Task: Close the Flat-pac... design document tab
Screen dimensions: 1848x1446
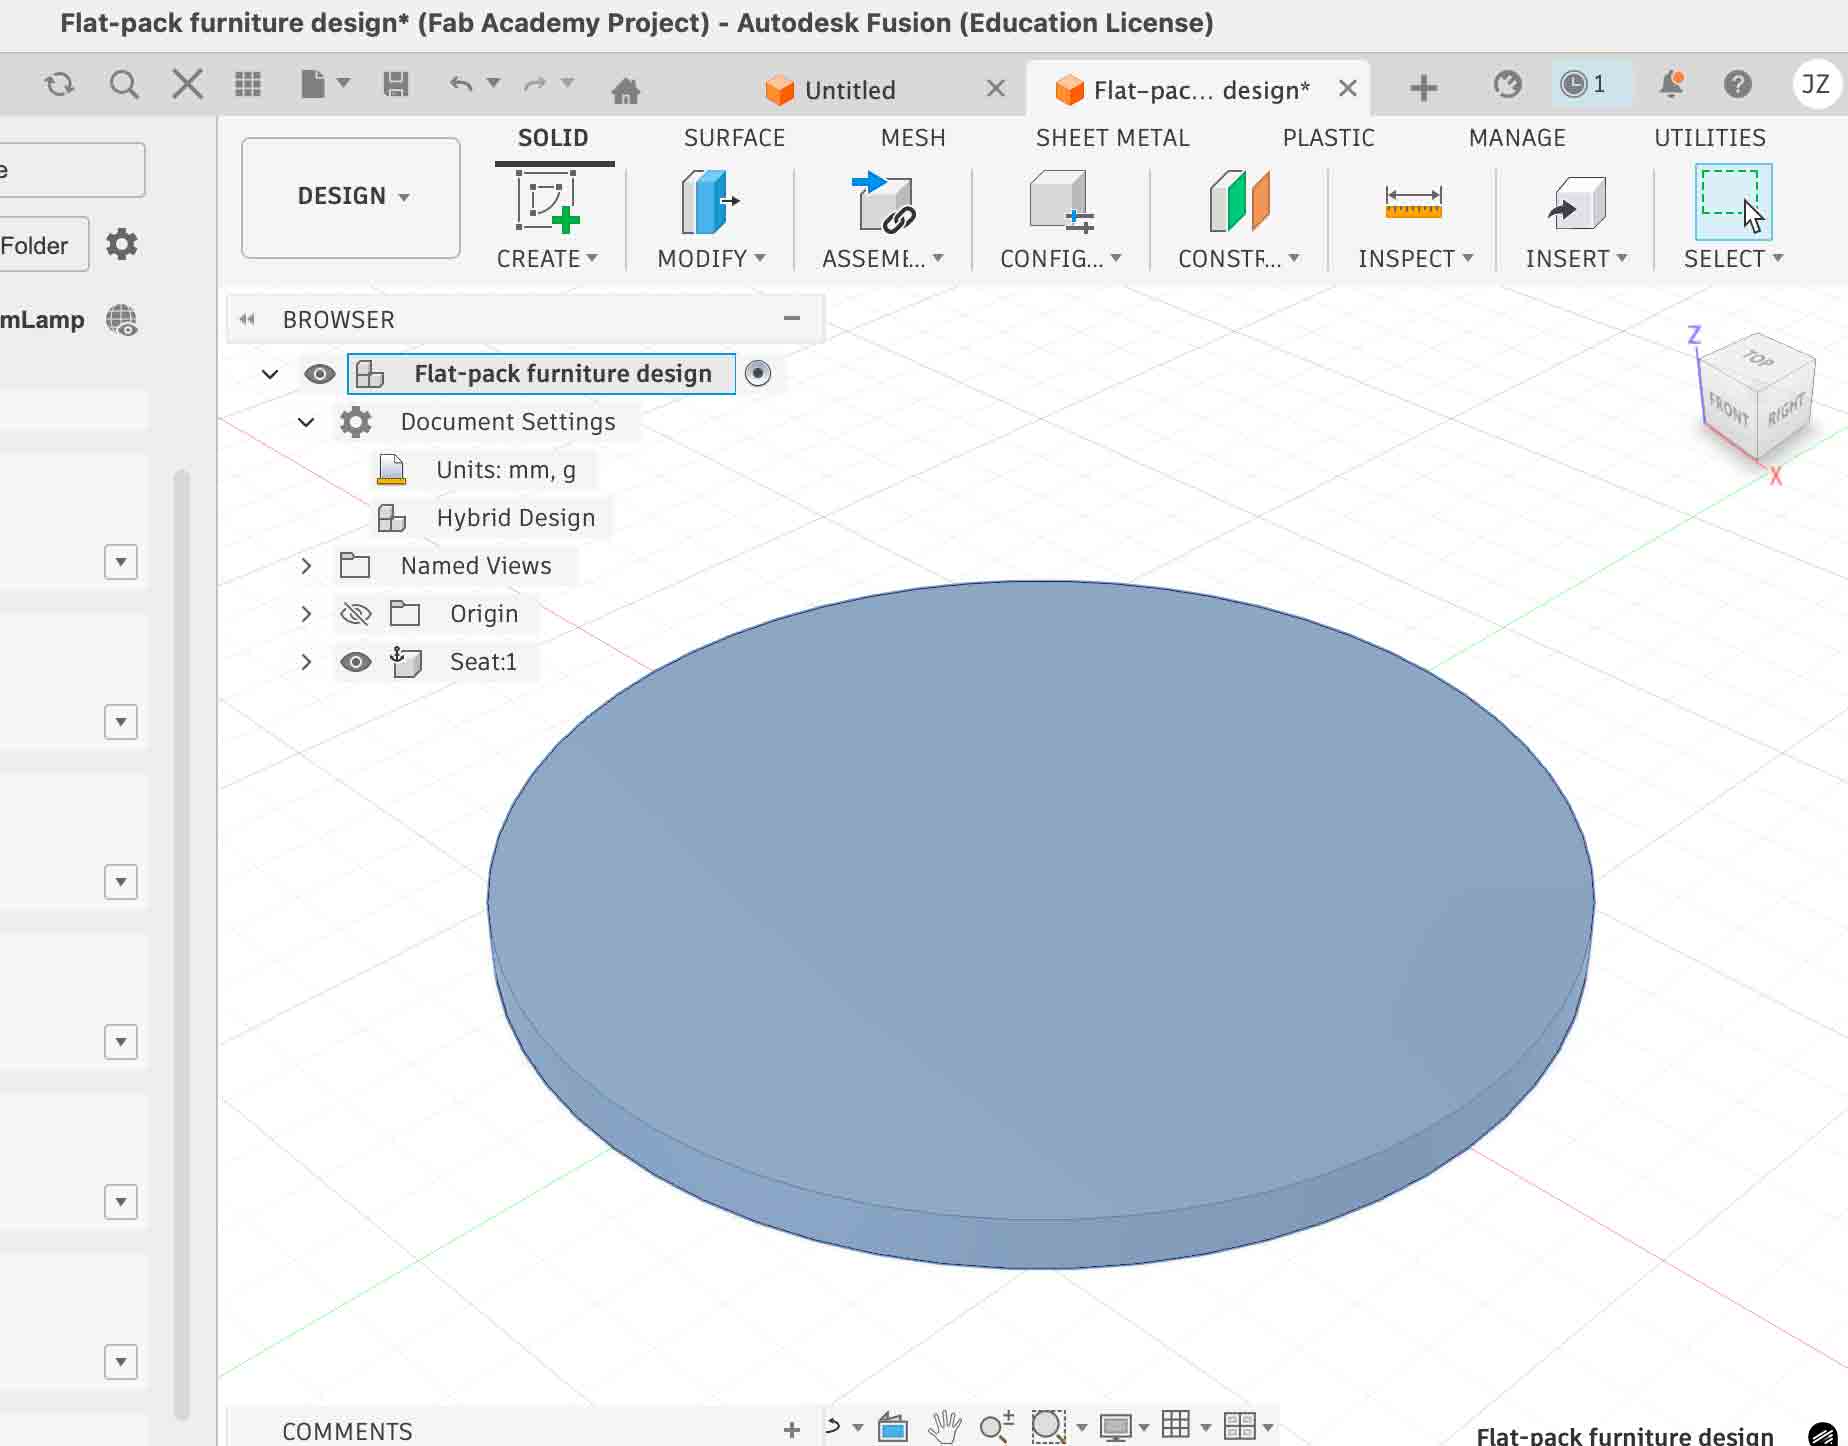Action: [1348, 89]
